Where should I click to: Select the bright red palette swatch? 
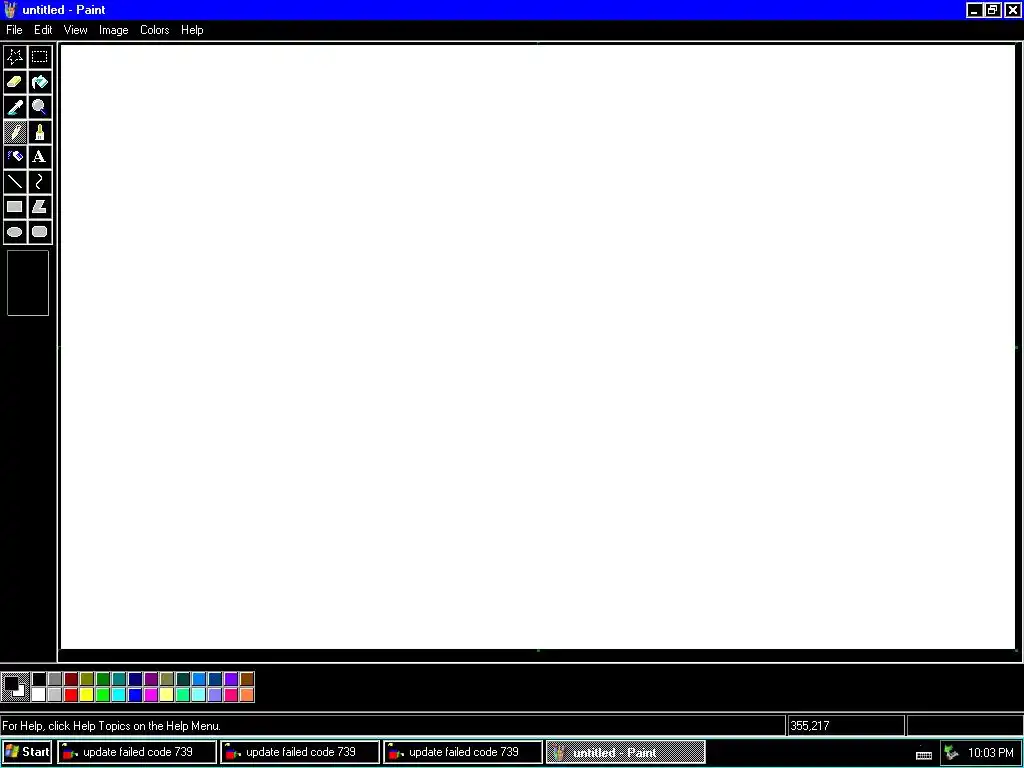[71, 695]
